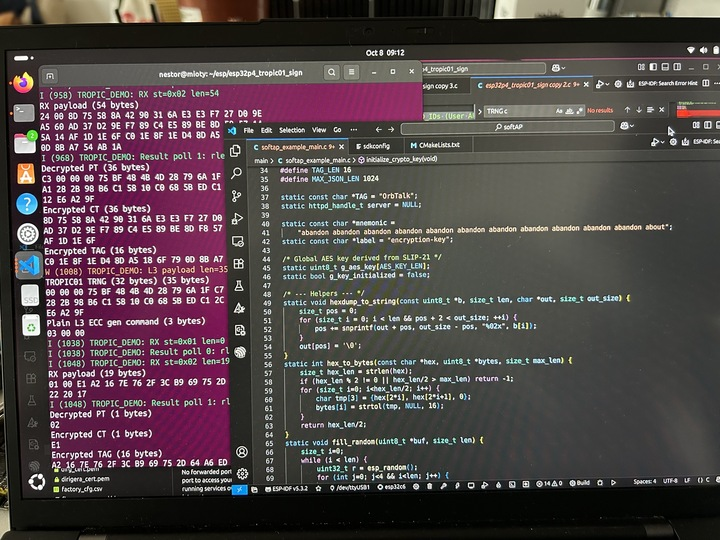Click the blue remote indicator in status bar

[x=239, y=489]
